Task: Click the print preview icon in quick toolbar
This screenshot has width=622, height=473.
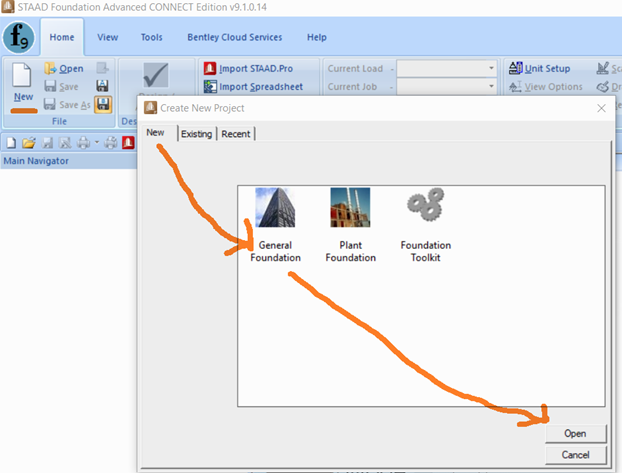Action: click(x=111, y=142)
